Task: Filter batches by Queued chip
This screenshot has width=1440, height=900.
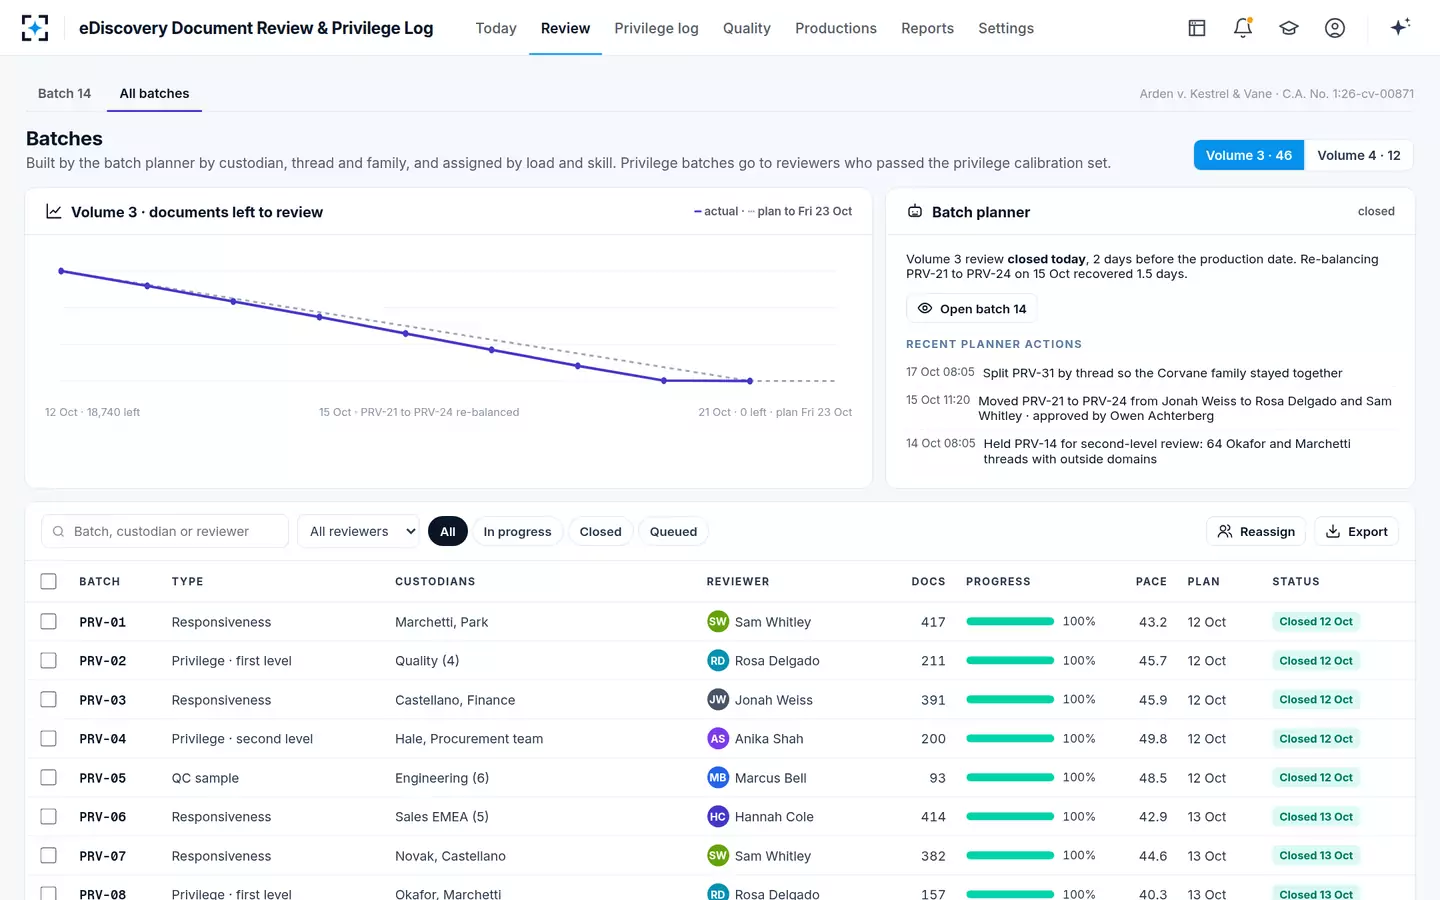Action: tap(673, 532)
